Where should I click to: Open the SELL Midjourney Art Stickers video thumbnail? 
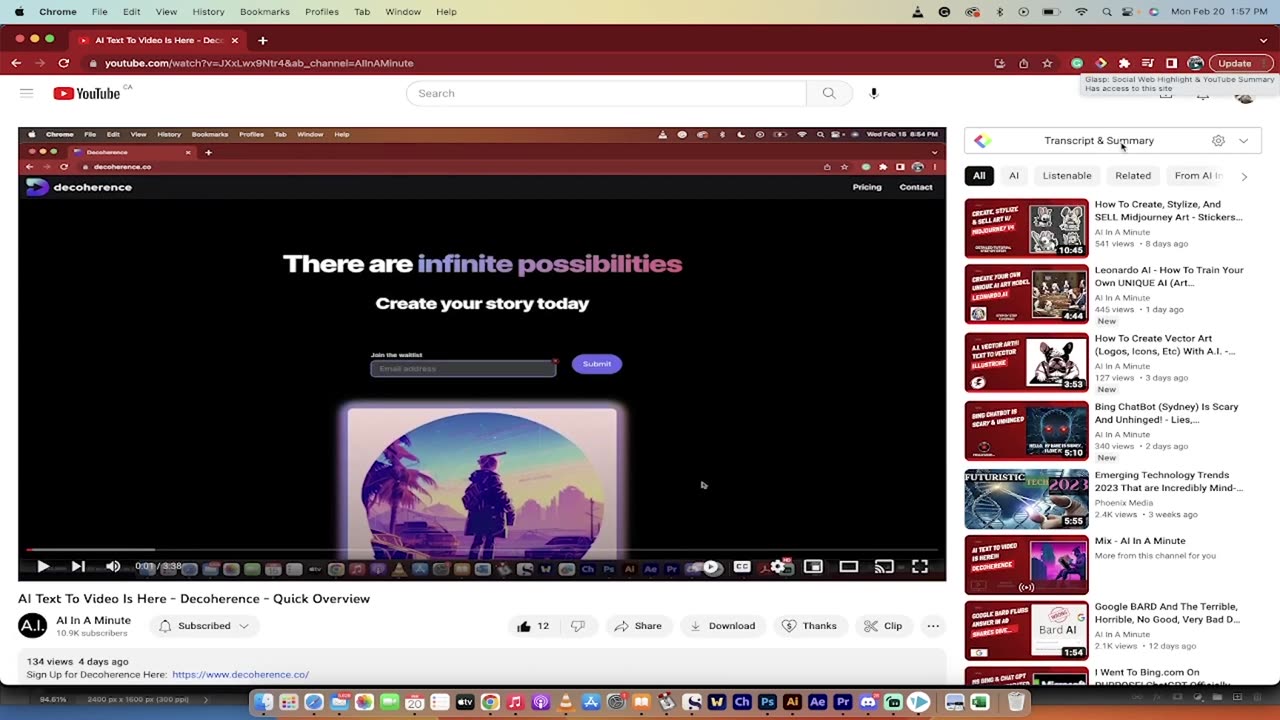(x=1026, y=228)
